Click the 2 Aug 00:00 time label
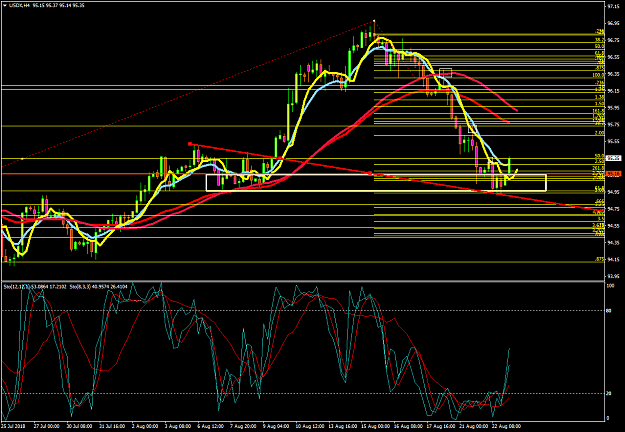The height and width of the screenshot is (432, 625). point(143,426)
